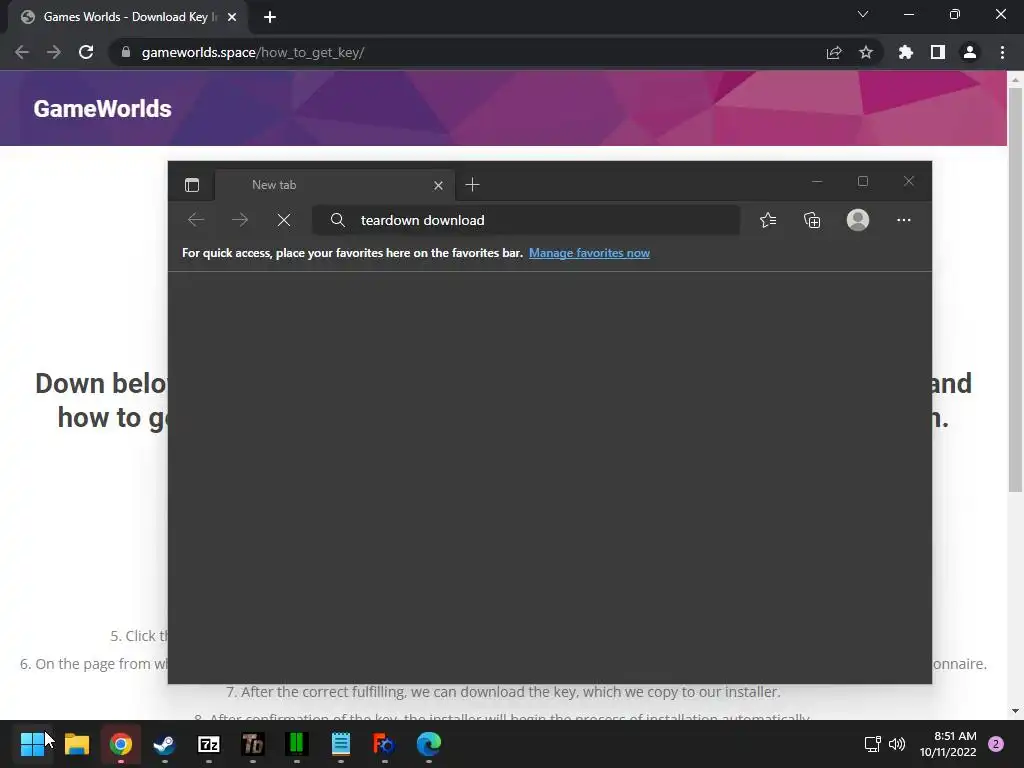Click Edge forward arrow button
This screenshot has height=768, width=1024.
pos(240,220)
